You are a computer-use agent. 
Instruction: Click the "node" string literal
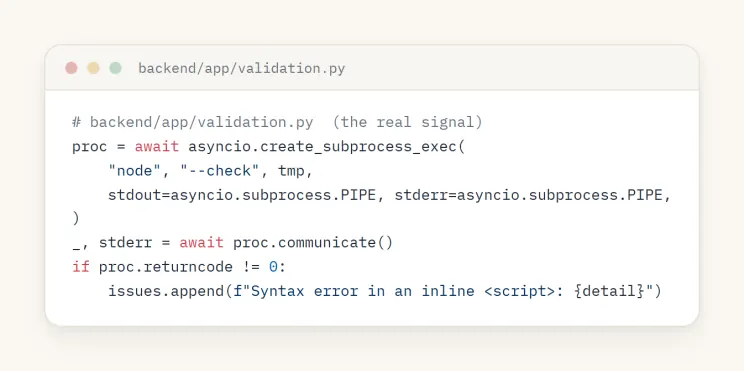click(x=135, y=171)
